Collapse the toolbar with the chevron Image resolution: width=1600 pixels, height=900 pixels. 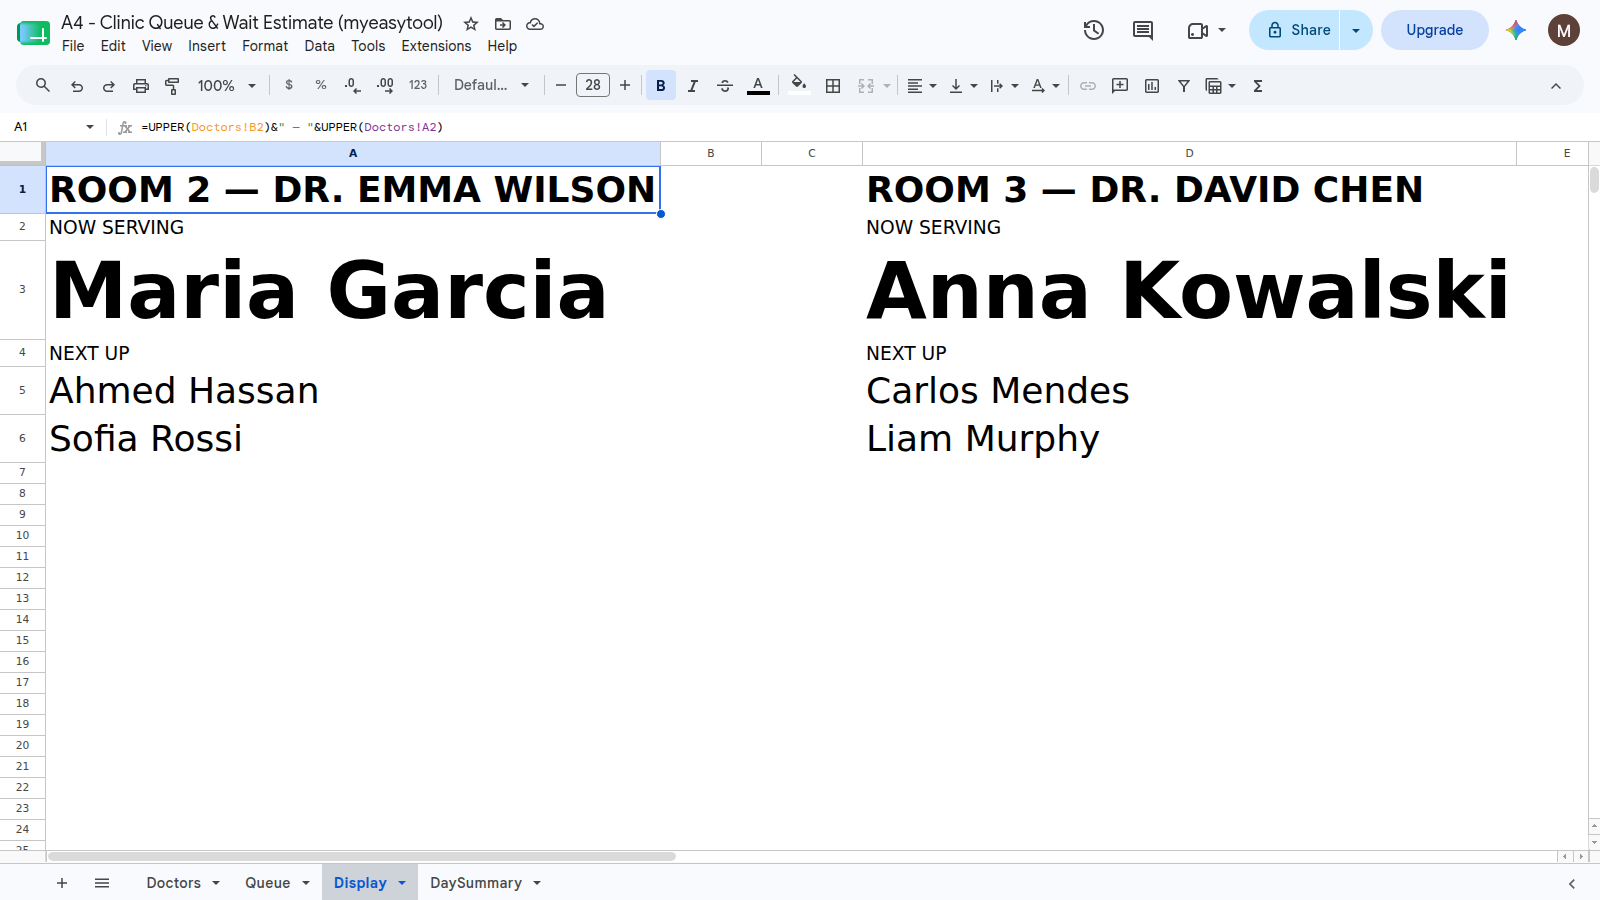coord(1556,86)
